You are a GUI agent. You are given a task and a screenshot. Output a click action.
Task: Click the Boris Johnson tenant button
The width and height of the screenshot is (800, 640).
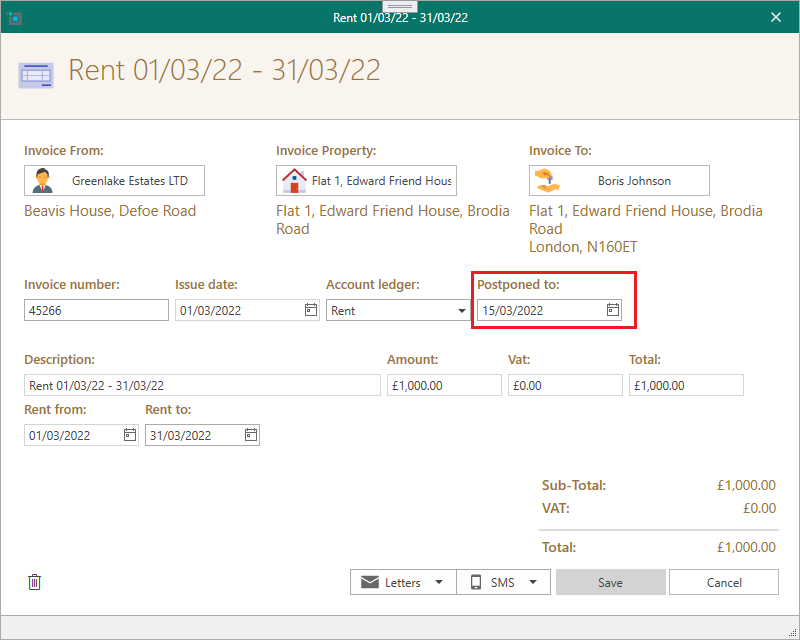(x=619, y=180)
